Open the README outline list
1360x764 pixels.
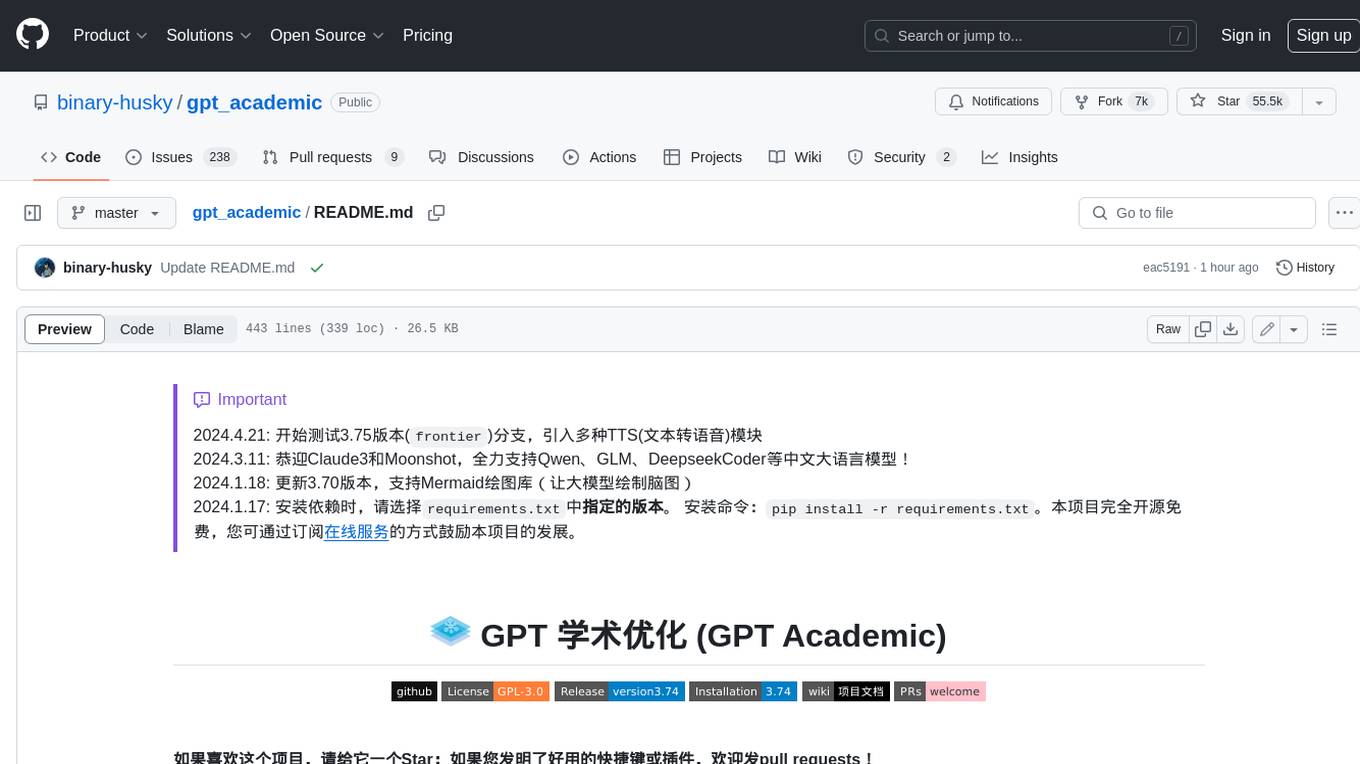(x=1329, y=329)
